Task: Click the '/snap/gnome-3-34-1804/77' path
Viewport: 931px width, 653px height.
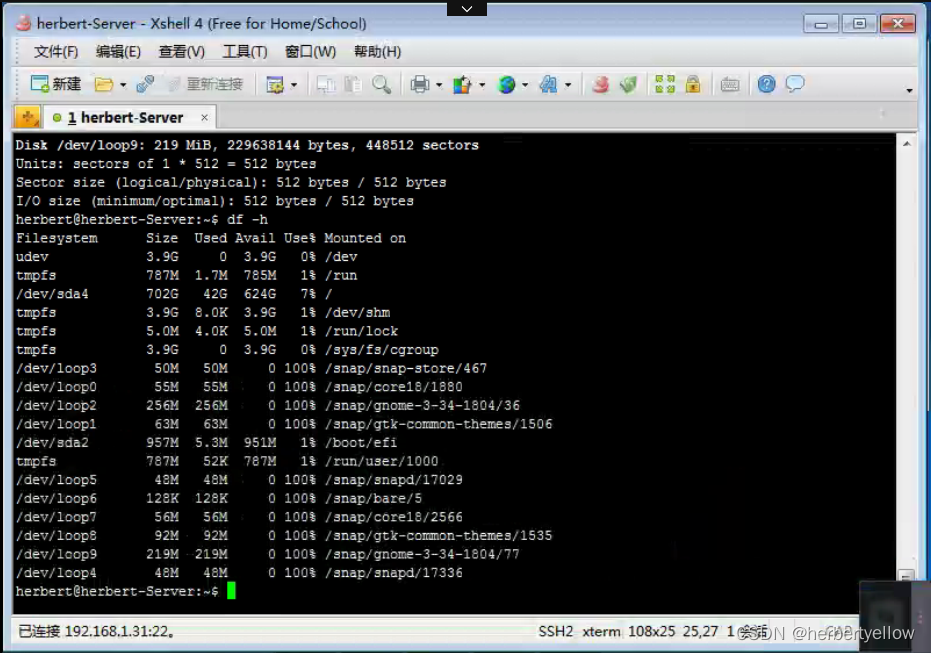Action: click(x=422, y=554)
